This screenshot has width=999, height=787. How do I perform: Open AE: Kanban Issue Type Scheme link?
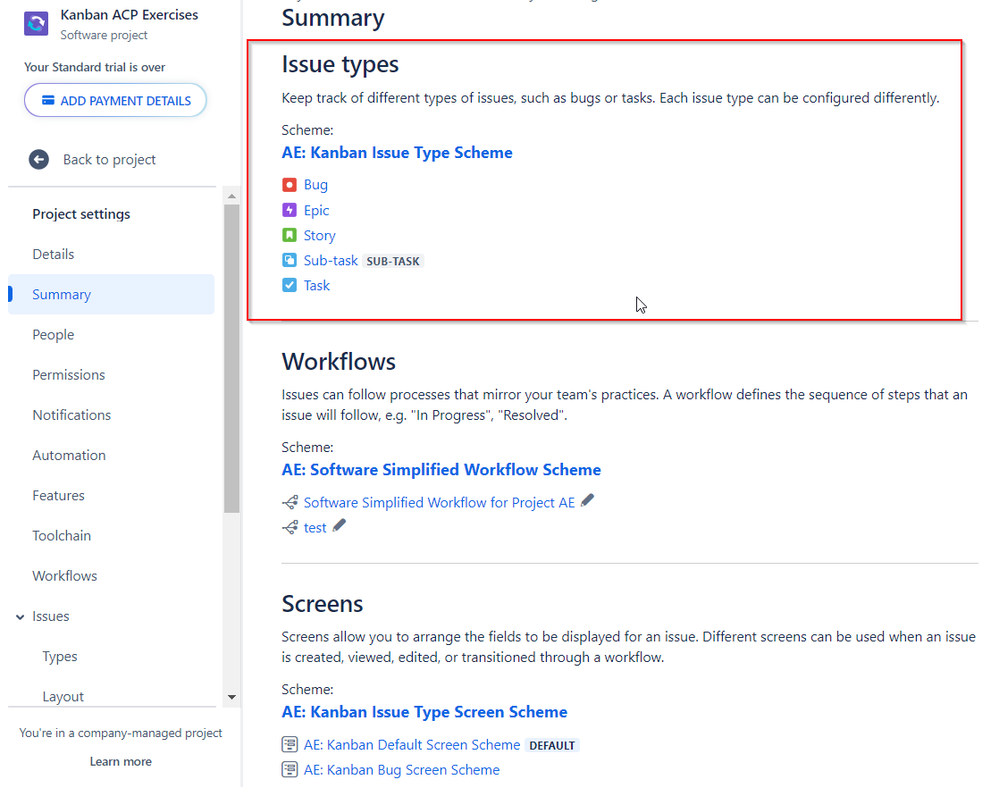coord(397,153)
